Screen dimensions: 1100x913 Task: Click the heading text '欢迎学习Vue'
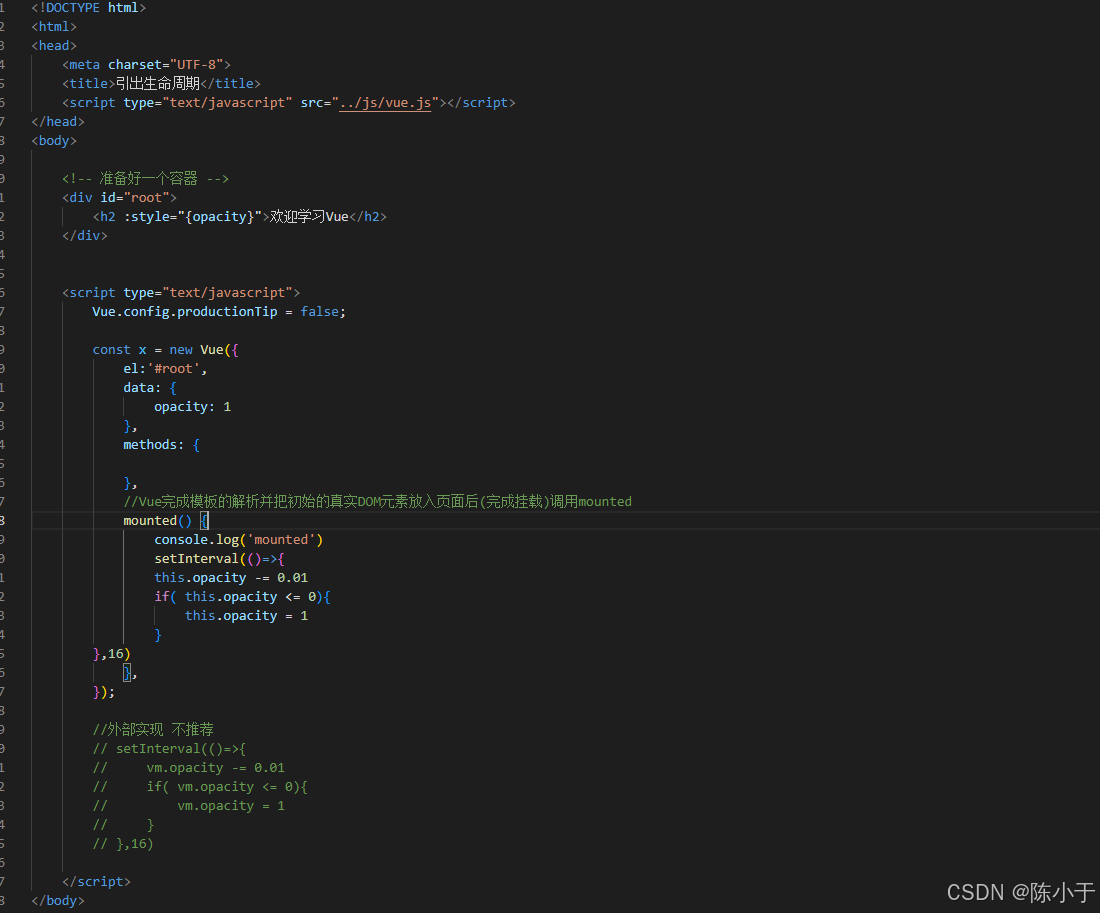[309, 216]
